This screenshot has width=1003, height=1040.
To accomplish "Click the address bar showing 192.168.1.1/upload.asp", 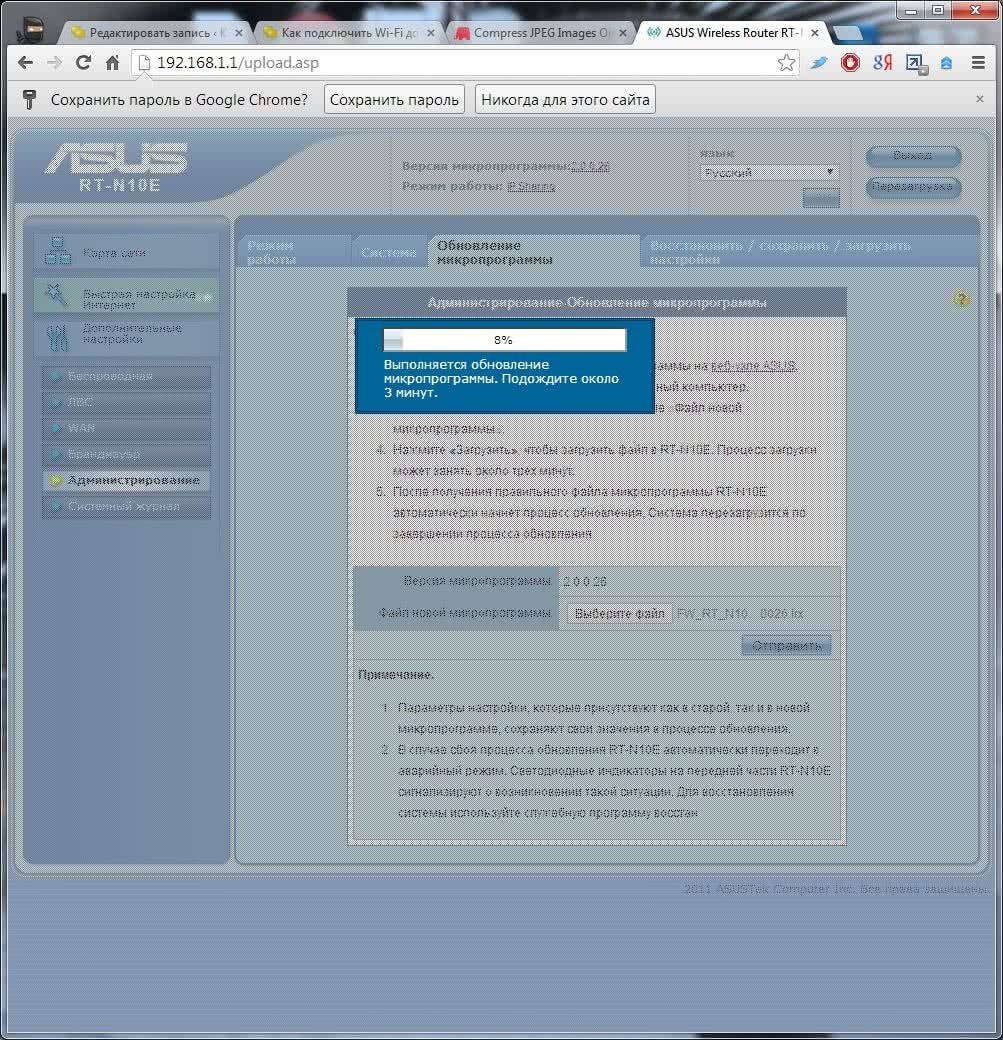I will pyautogui.click(x=450, y=63).
